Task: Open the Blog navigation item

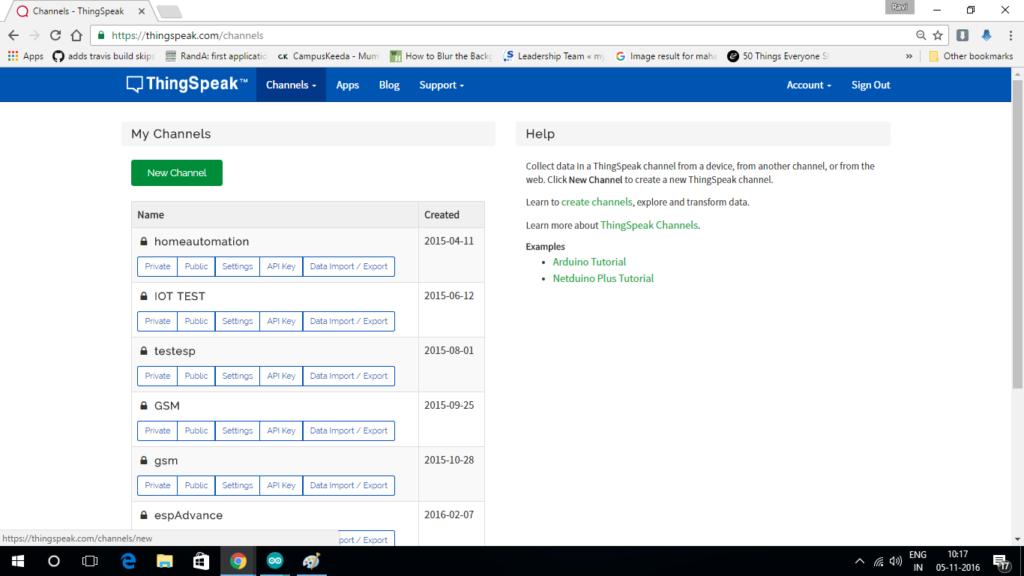Action: tap(389, 85)
